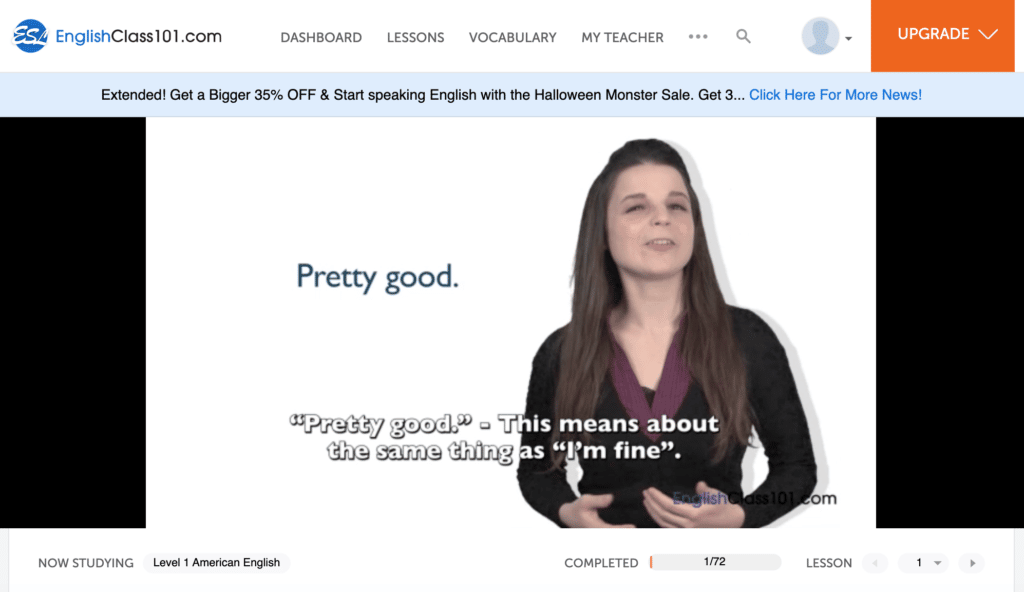1024x592 pixels.
Task: Open the VOCABULARY menu item
Action: click(x=513, y=38)
